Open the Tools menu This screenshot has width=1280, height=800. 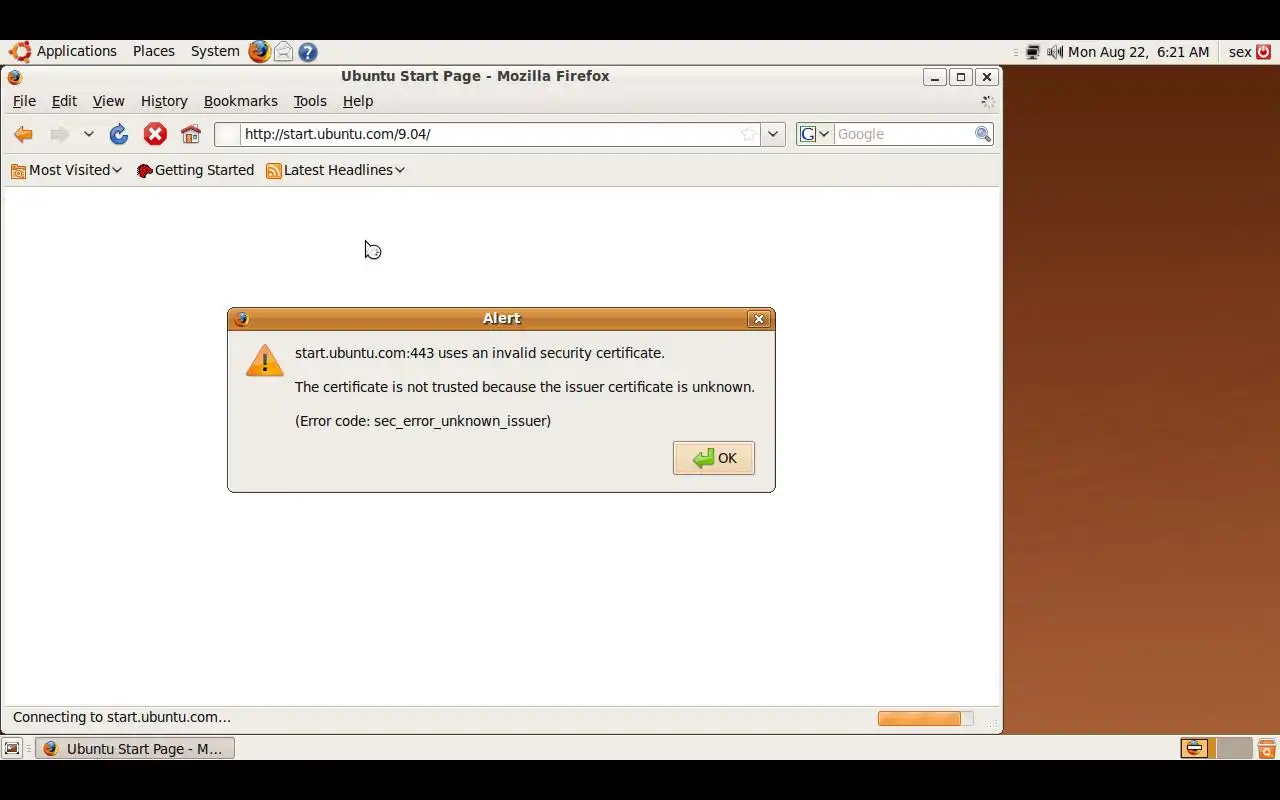tap(310, 101)
